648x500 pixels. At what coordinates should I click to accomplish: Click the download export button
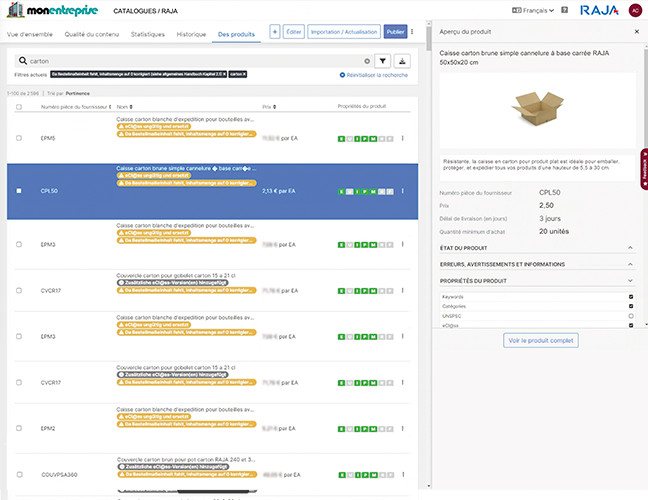pyautogui.click(x=402, y=61)
